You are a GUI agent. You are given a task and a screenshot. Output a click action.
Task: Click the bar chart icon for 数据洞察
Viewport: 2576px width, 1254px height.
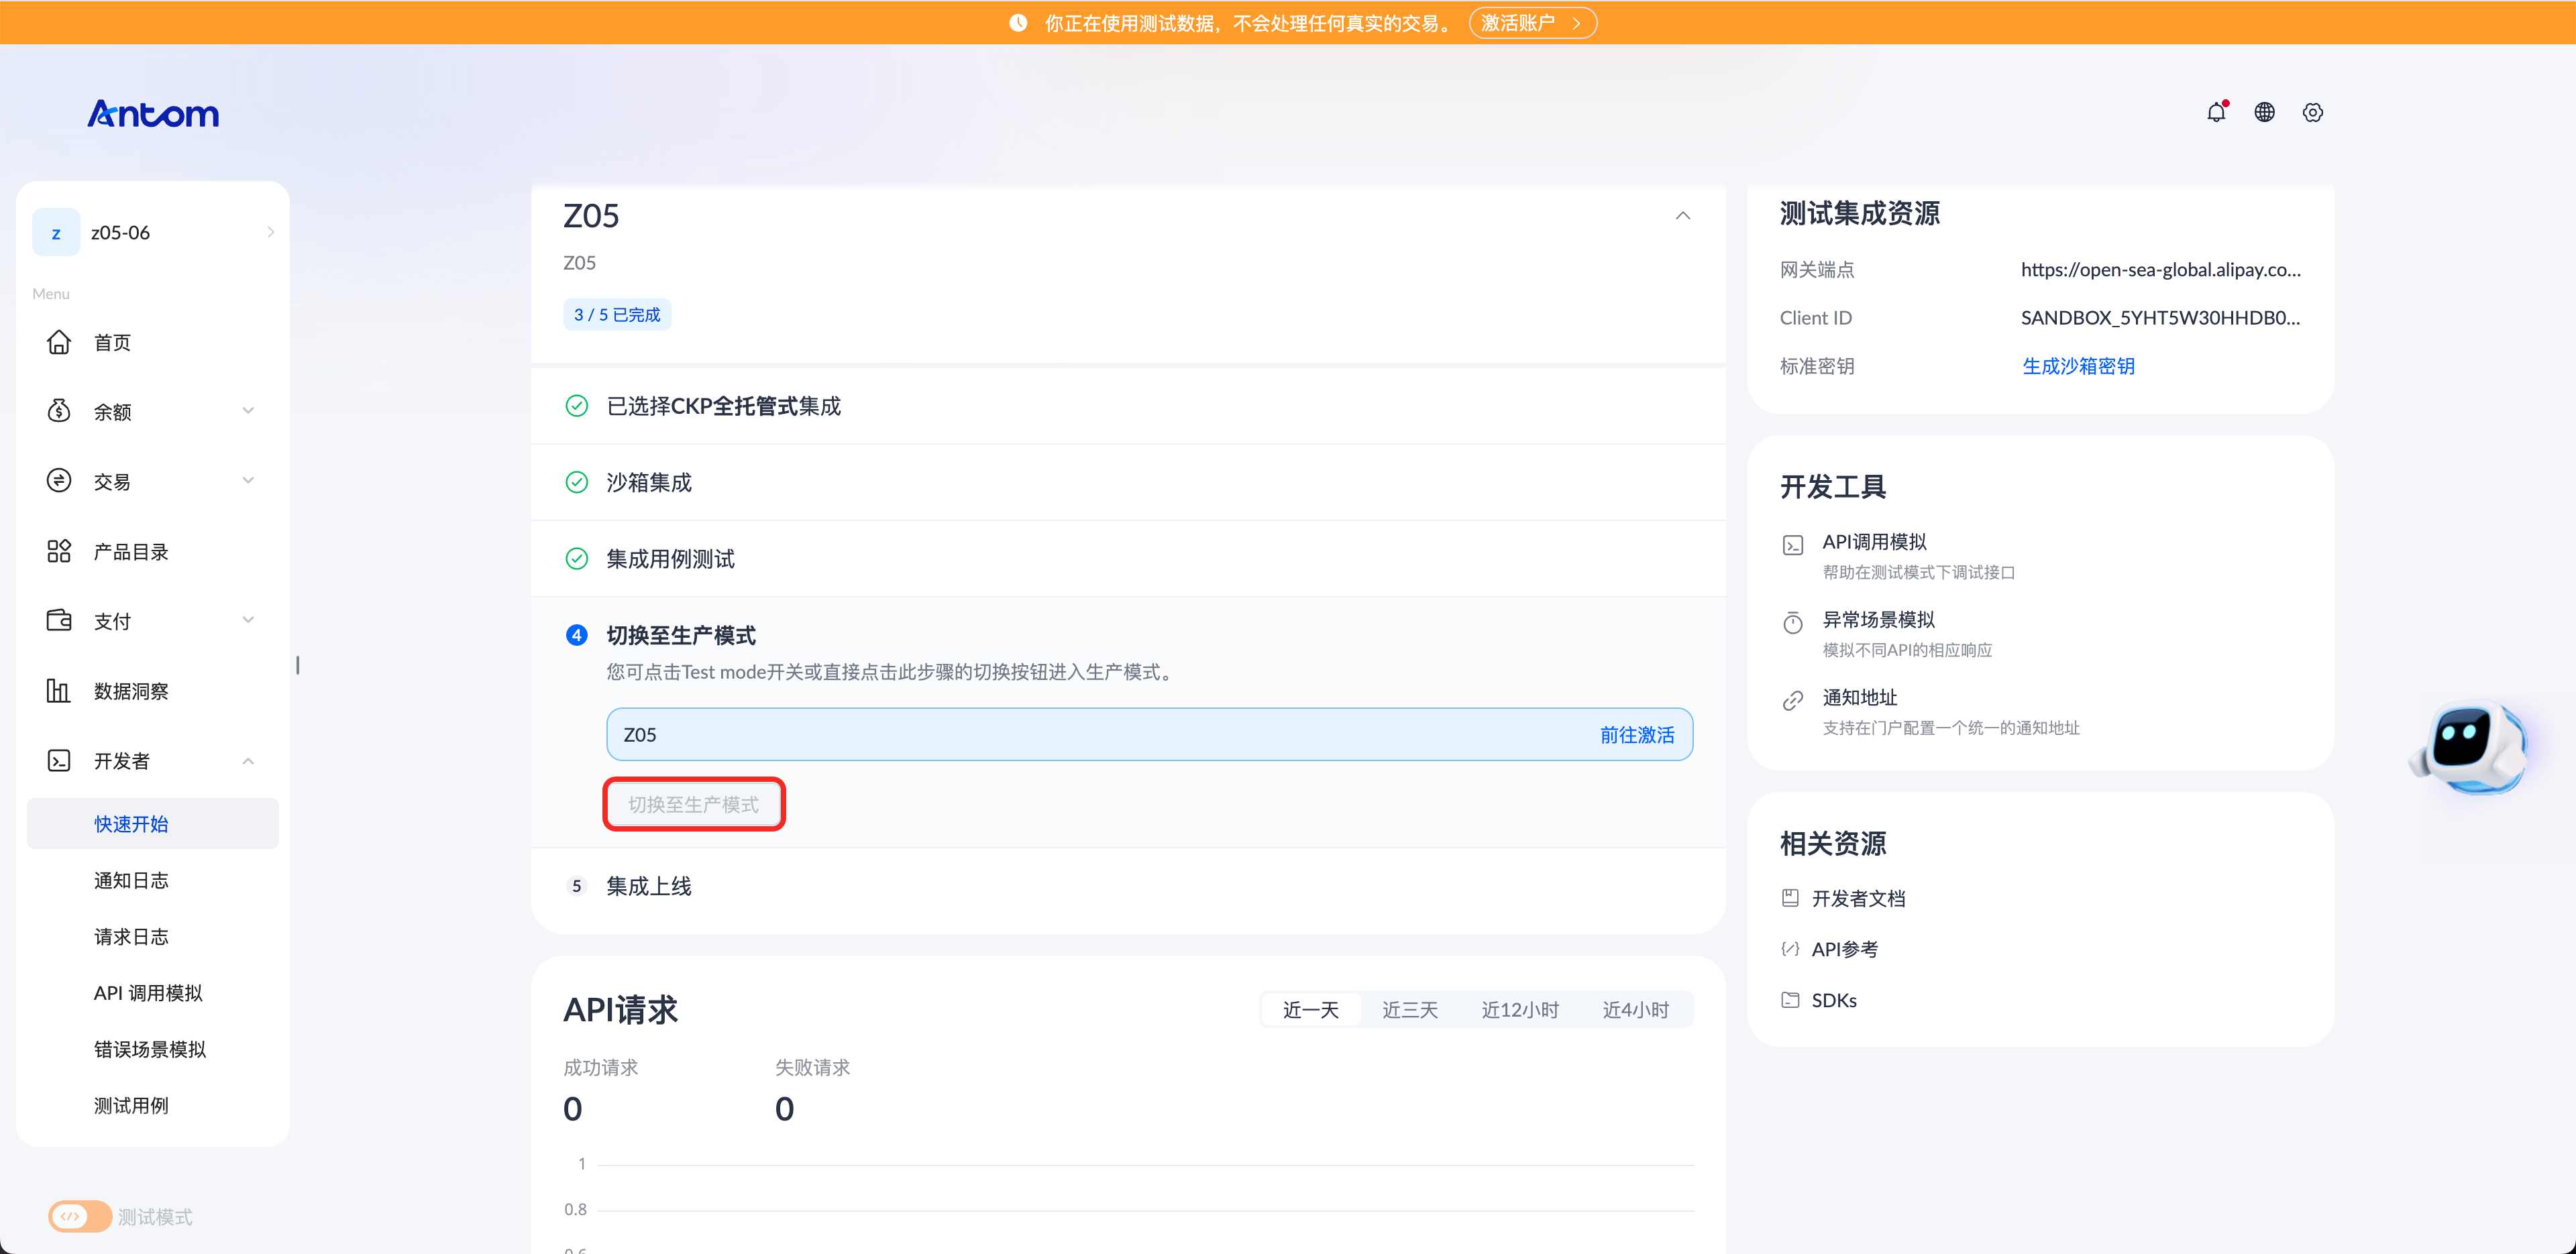click(59, 691)
